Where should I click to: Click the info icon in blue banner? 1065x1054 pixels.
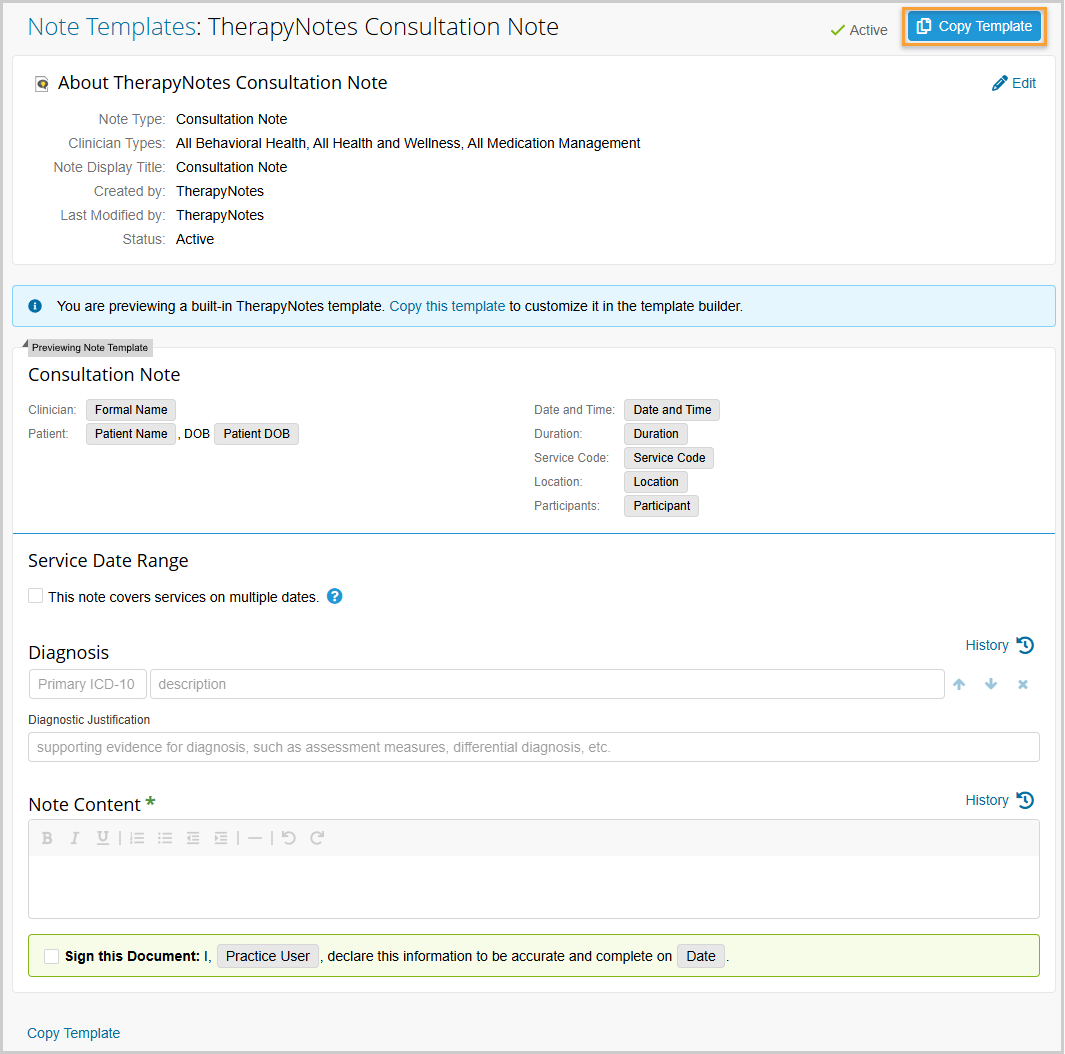coord(35,306)
